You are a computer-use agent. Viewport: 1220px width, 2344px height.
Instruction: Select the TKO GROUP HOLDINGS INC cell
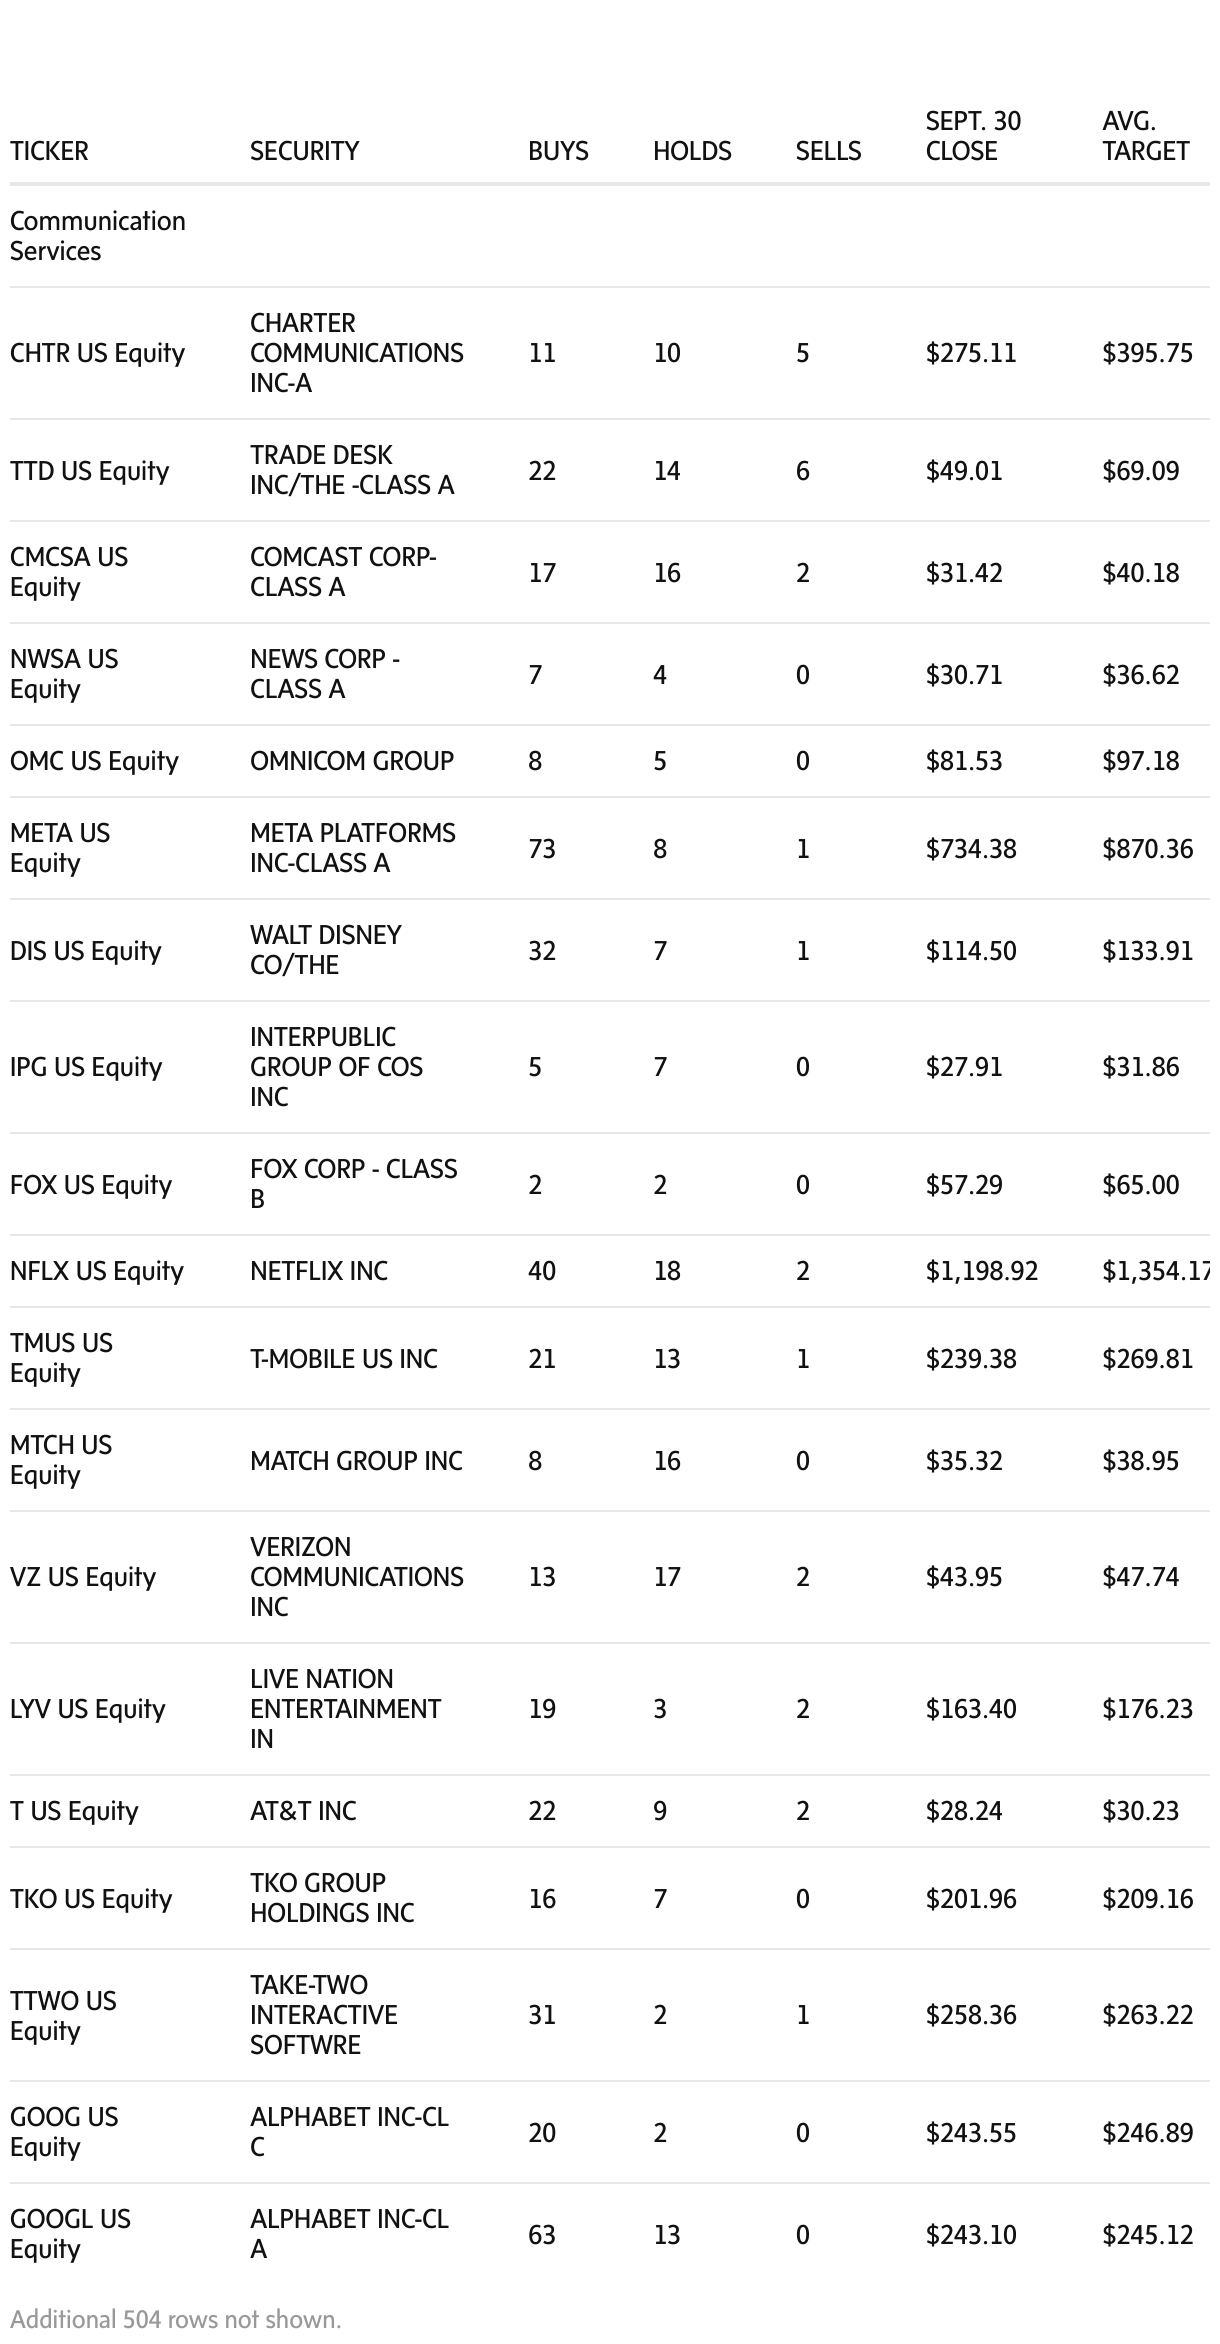332,1898
